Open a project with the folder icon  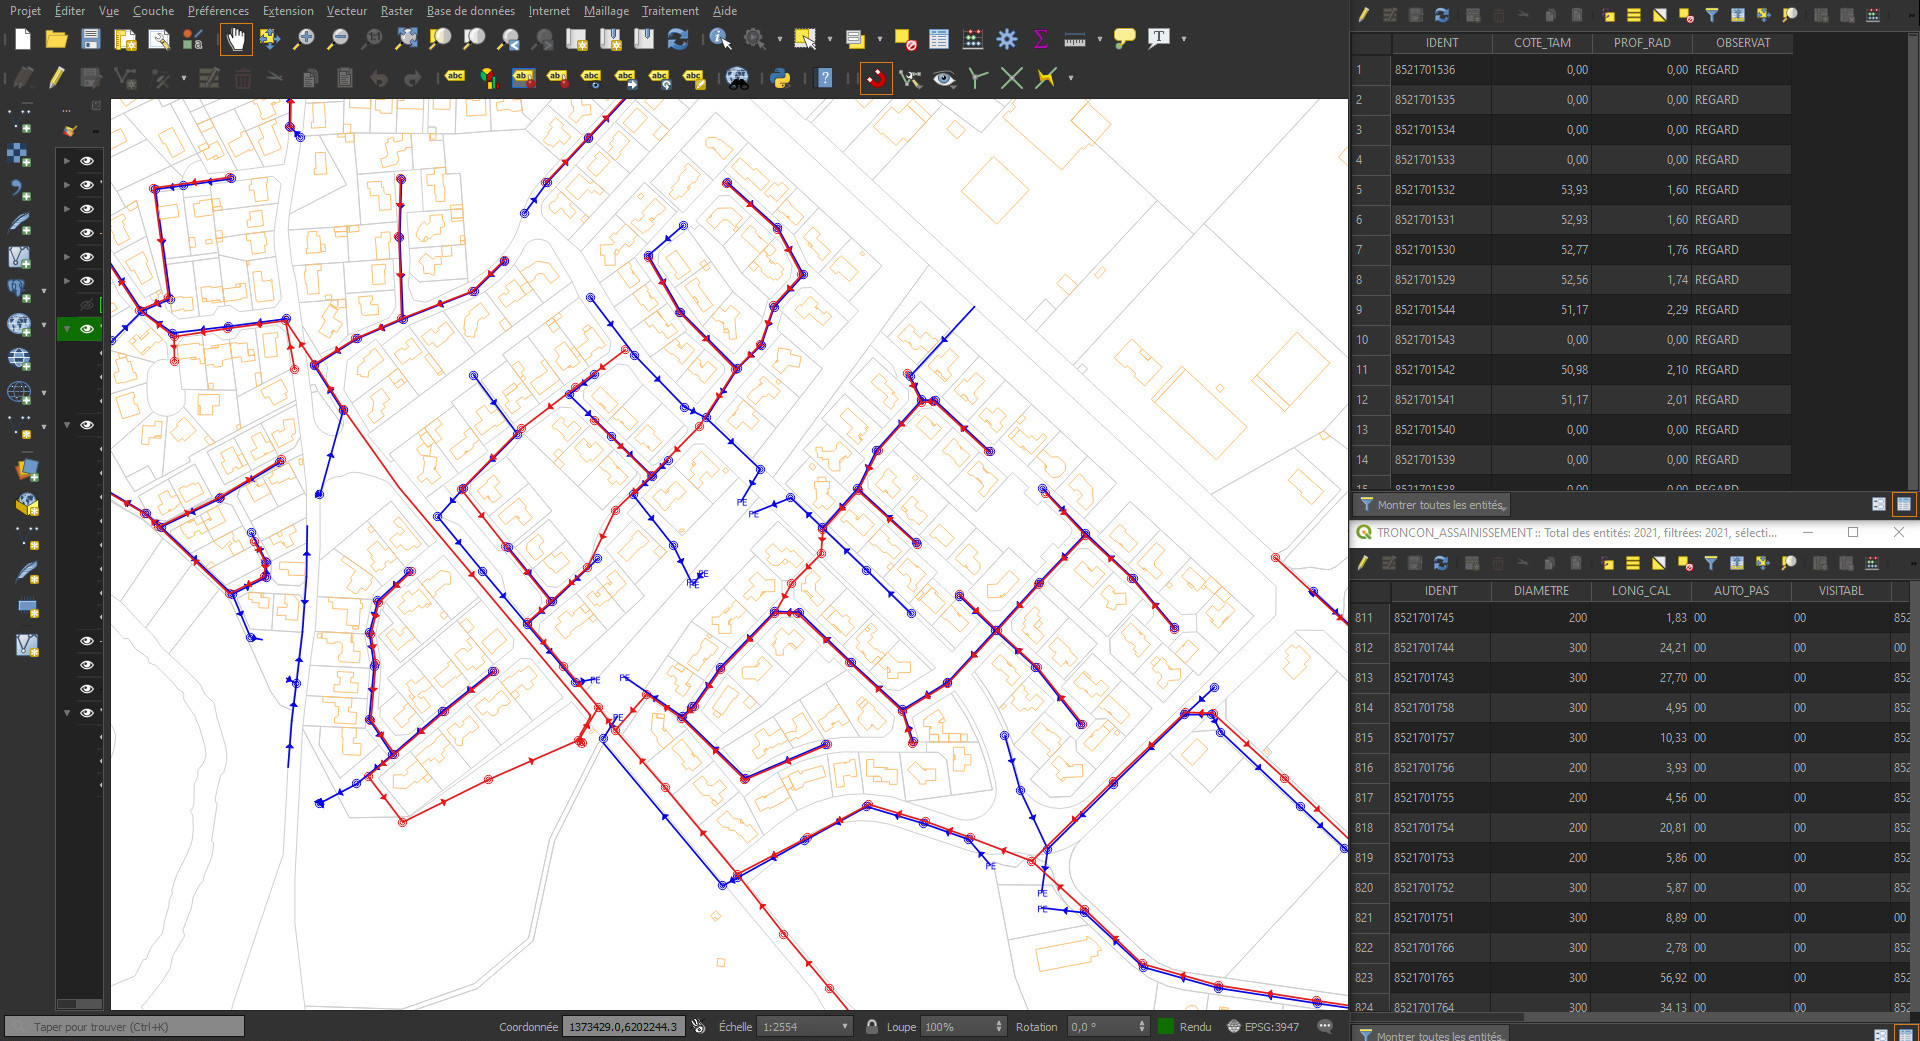57,39
